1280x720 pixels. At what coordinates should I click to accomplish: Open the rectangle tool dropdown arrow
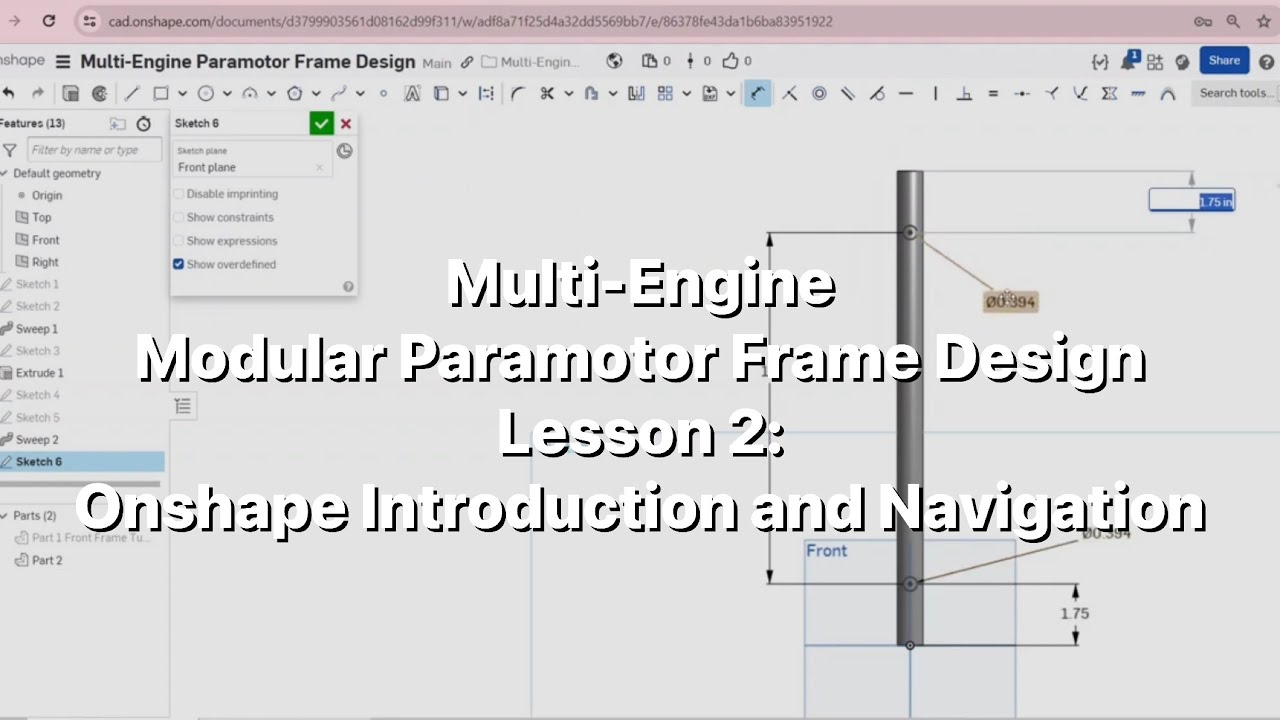coord(182,93)
